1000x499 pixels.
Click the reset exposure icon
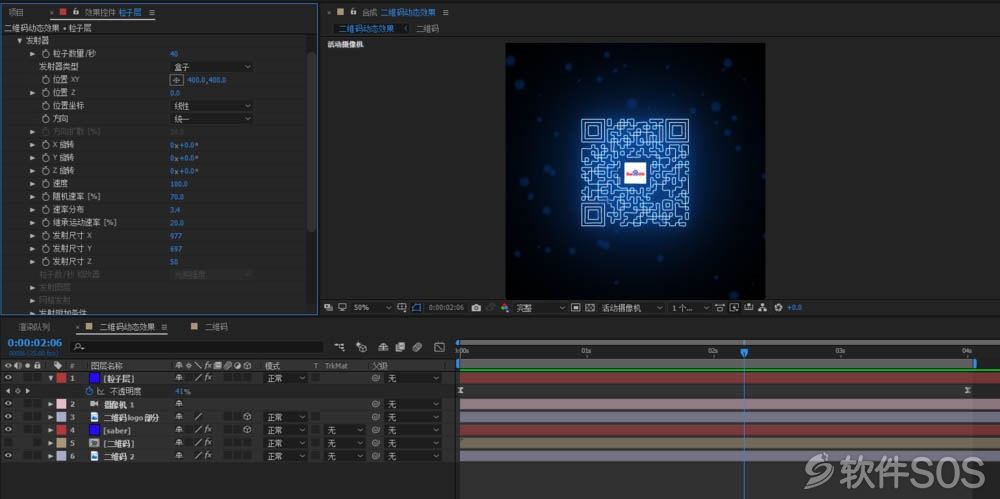coord(778,308)
